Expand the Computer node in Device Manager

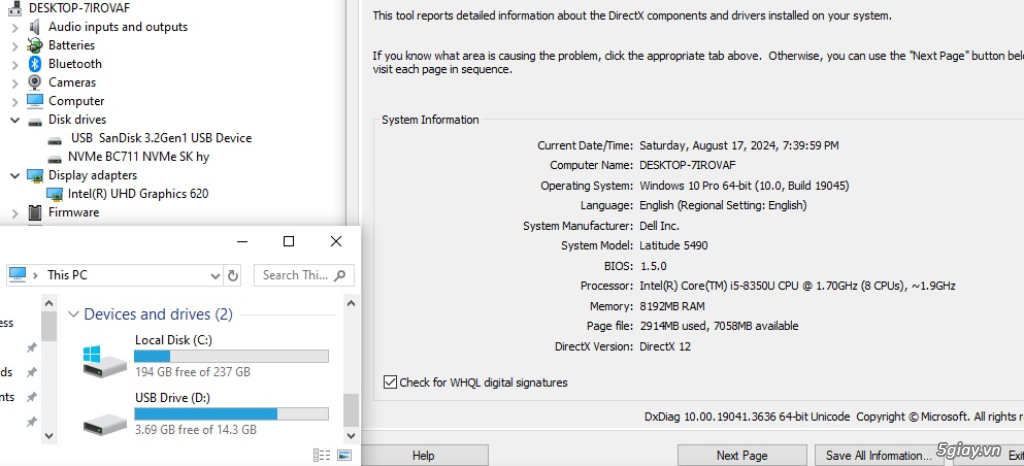coord(15,101)
